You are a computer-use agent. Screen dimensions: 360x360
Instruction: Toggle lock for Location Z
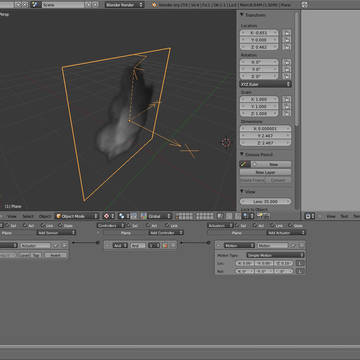point(286,47)
